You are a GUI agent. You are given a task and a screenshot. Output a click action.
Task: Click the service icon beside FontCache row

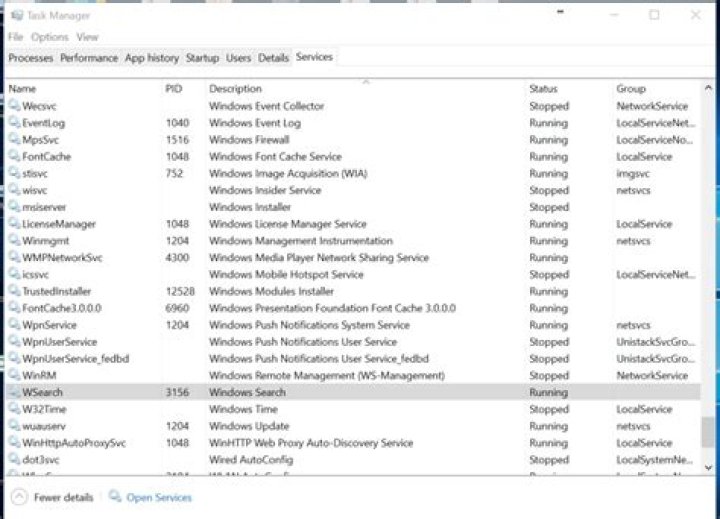(x=14, y=156)
